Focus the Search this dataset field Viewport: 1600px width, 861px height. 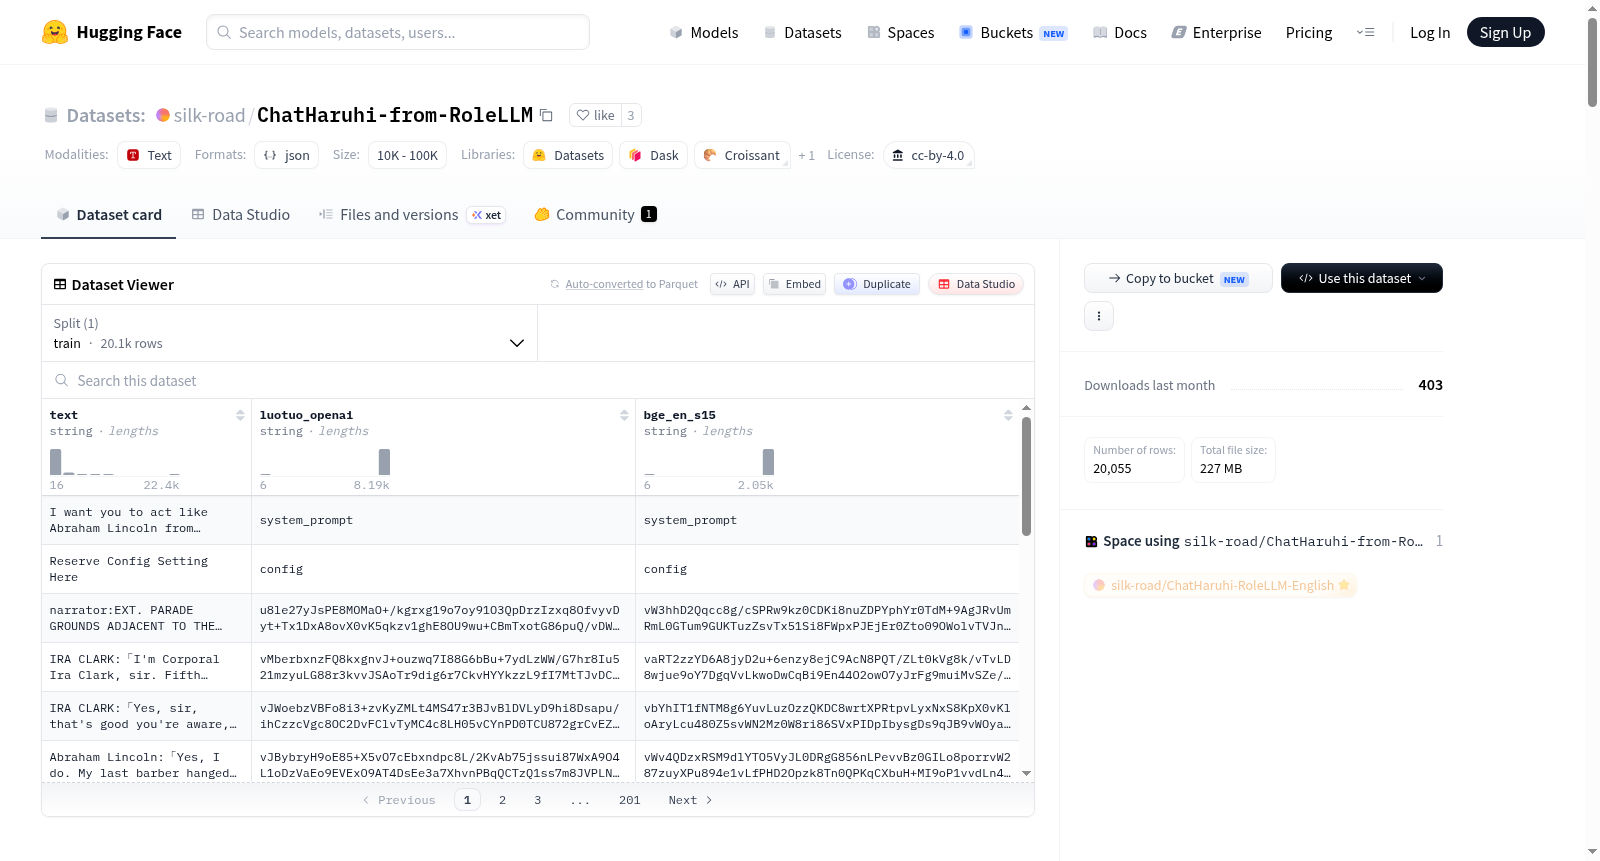538,381
